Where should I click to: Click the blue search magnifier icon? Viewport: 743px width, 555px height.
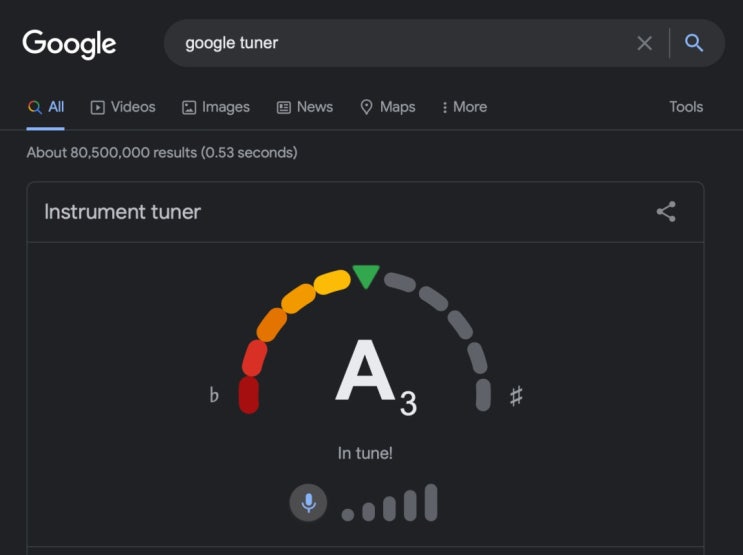click(x=694, y=43)
